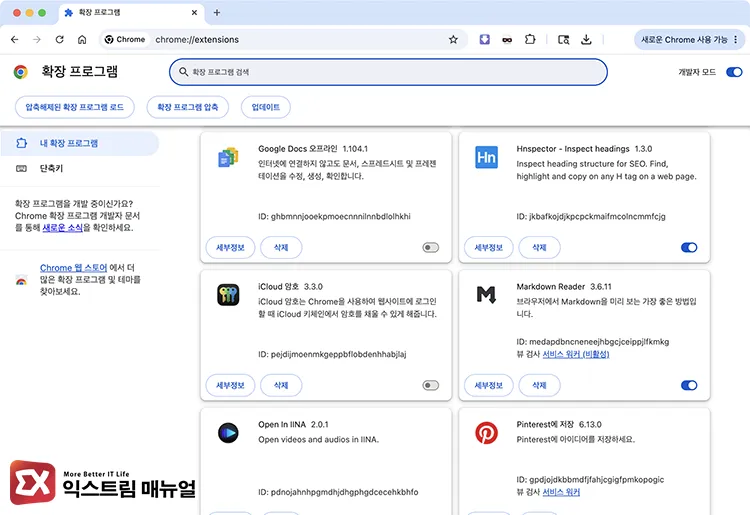The image size is (750, 515).
Task: Open the Chrome three-dot menu
Action: [736, 40]
